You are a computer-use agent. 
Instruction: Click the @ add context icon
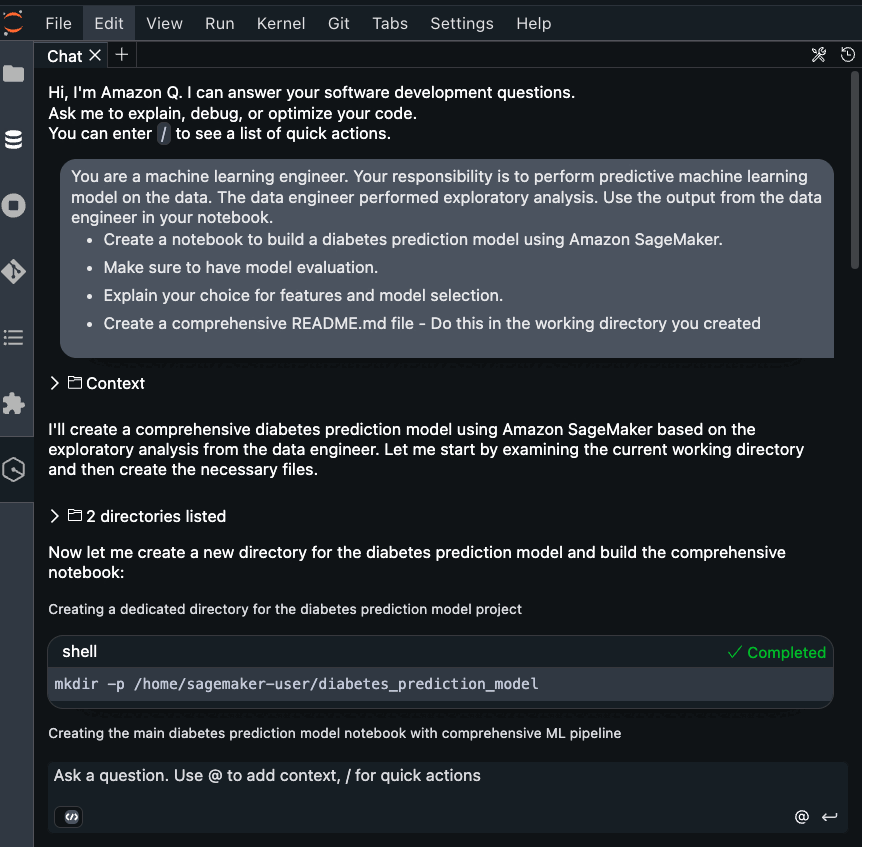coord(802,817)
